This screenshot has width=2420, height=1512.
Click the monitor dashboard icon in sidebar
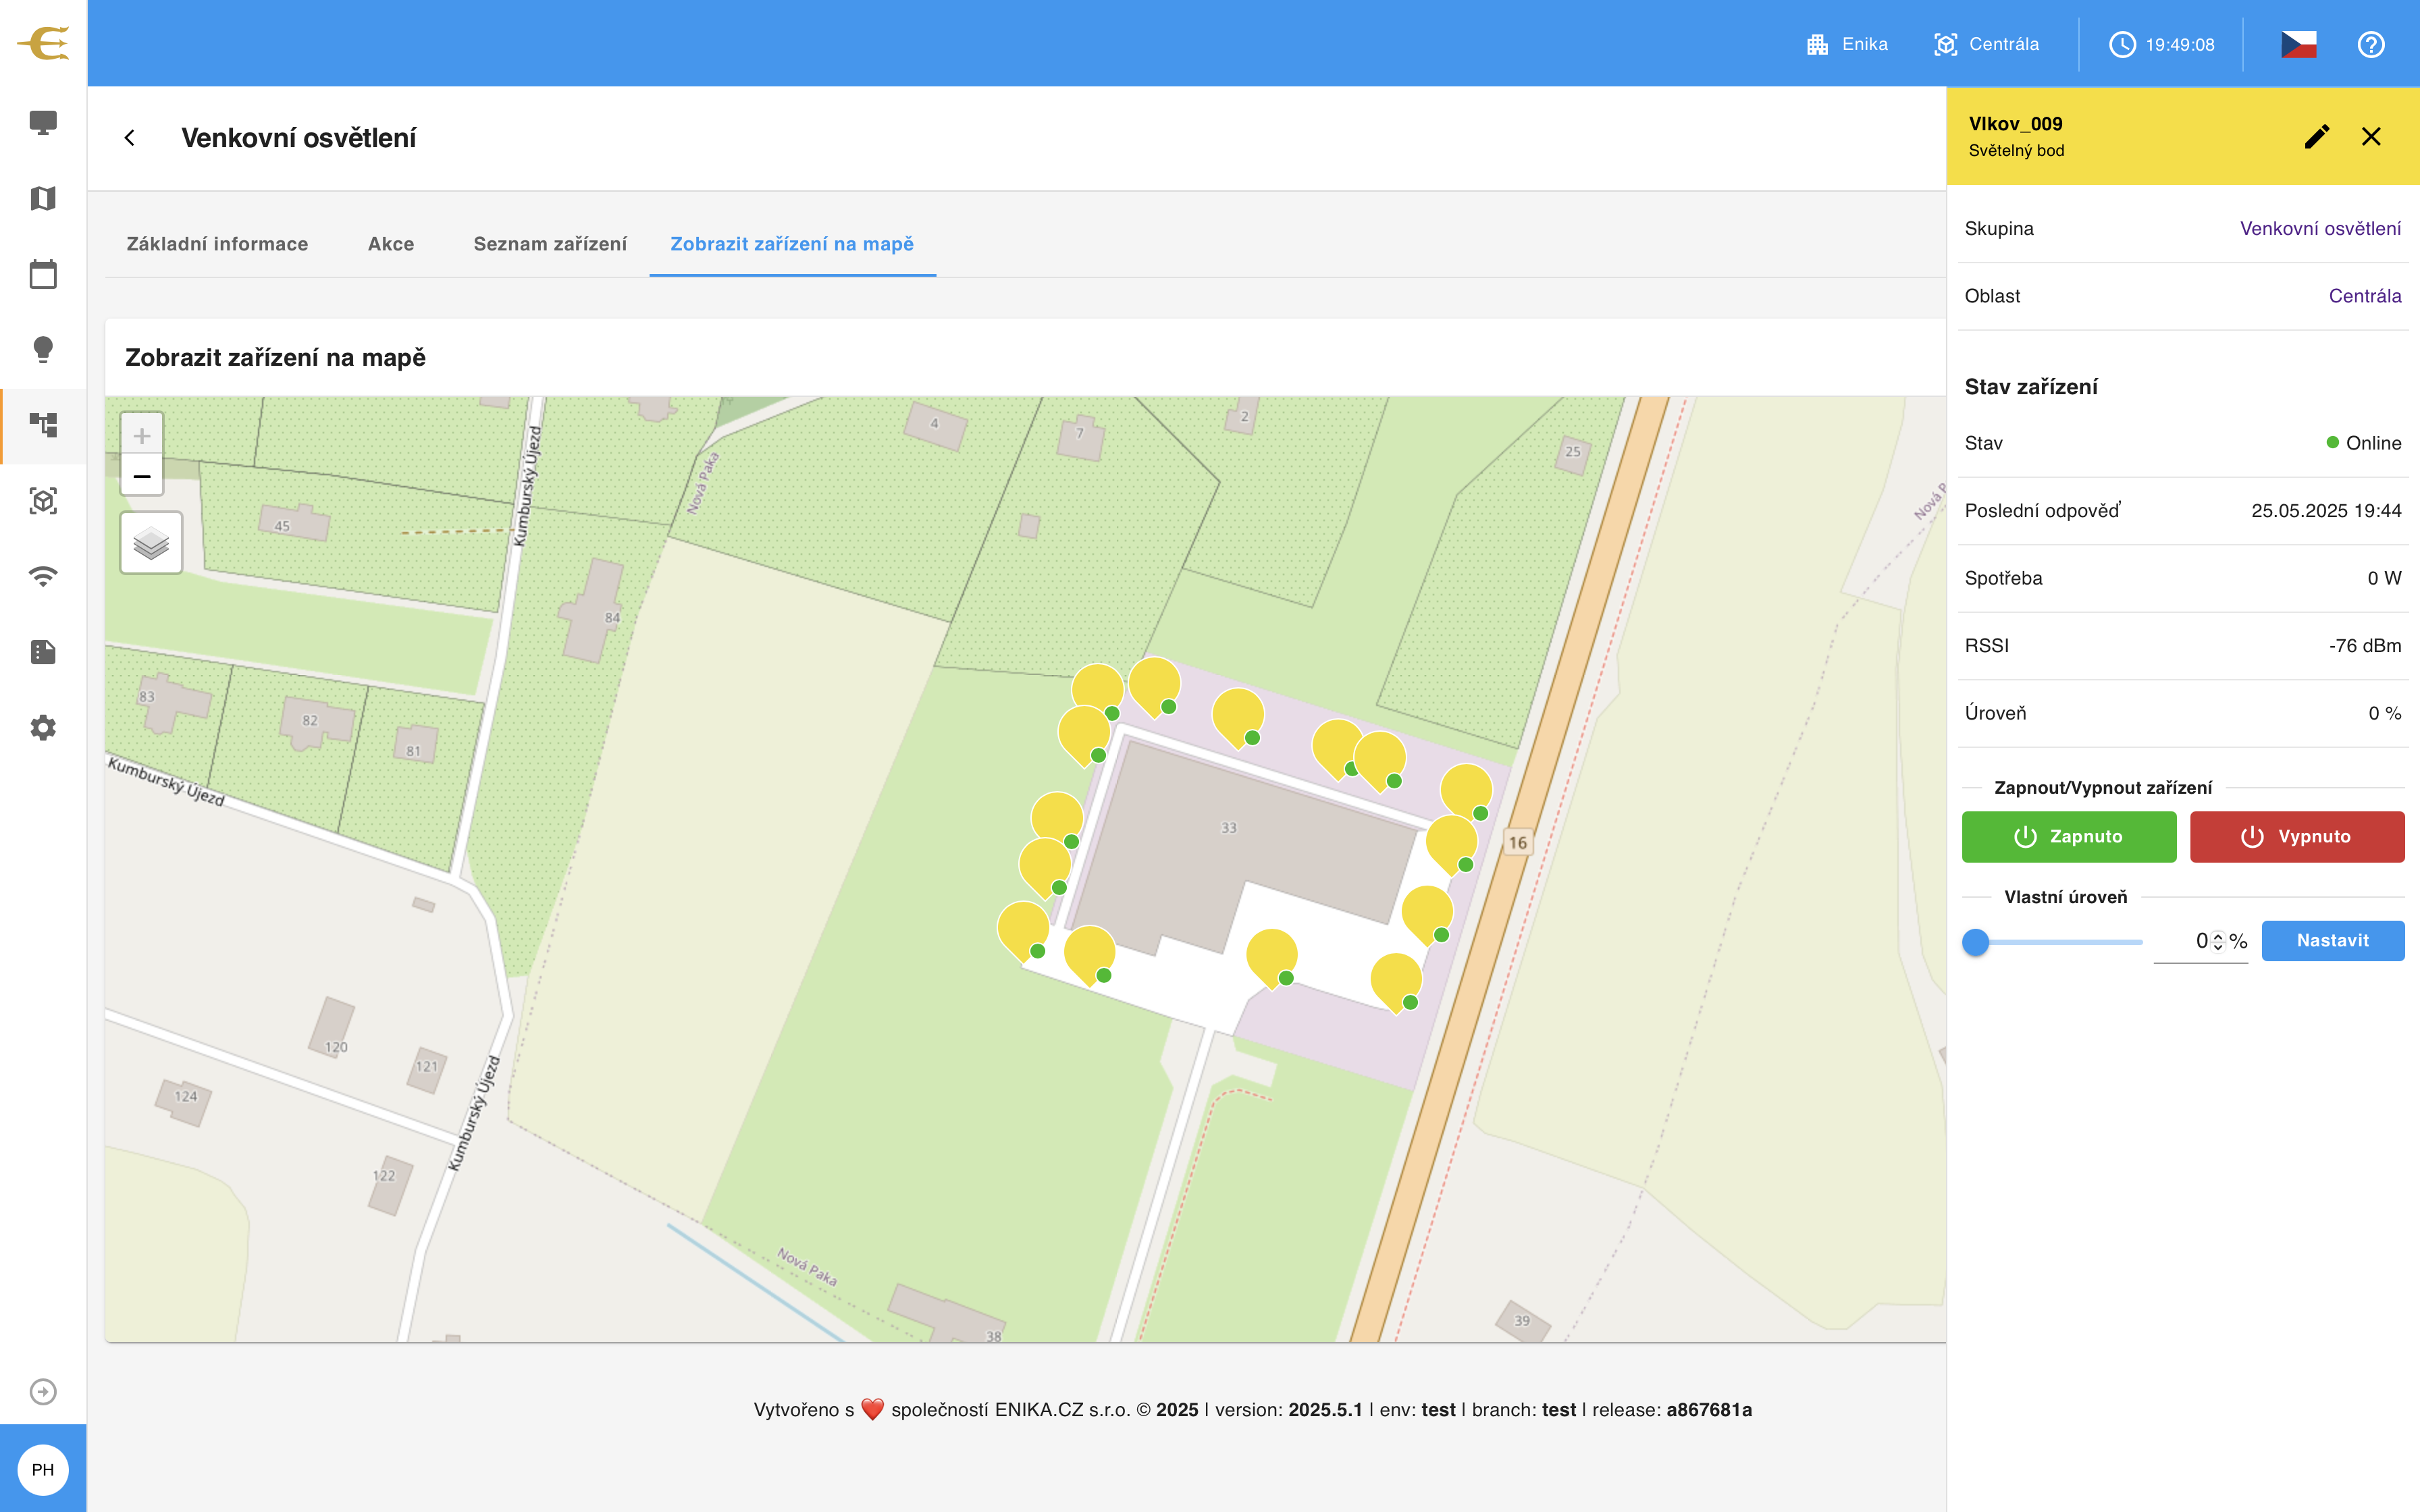tap(43, 123)
